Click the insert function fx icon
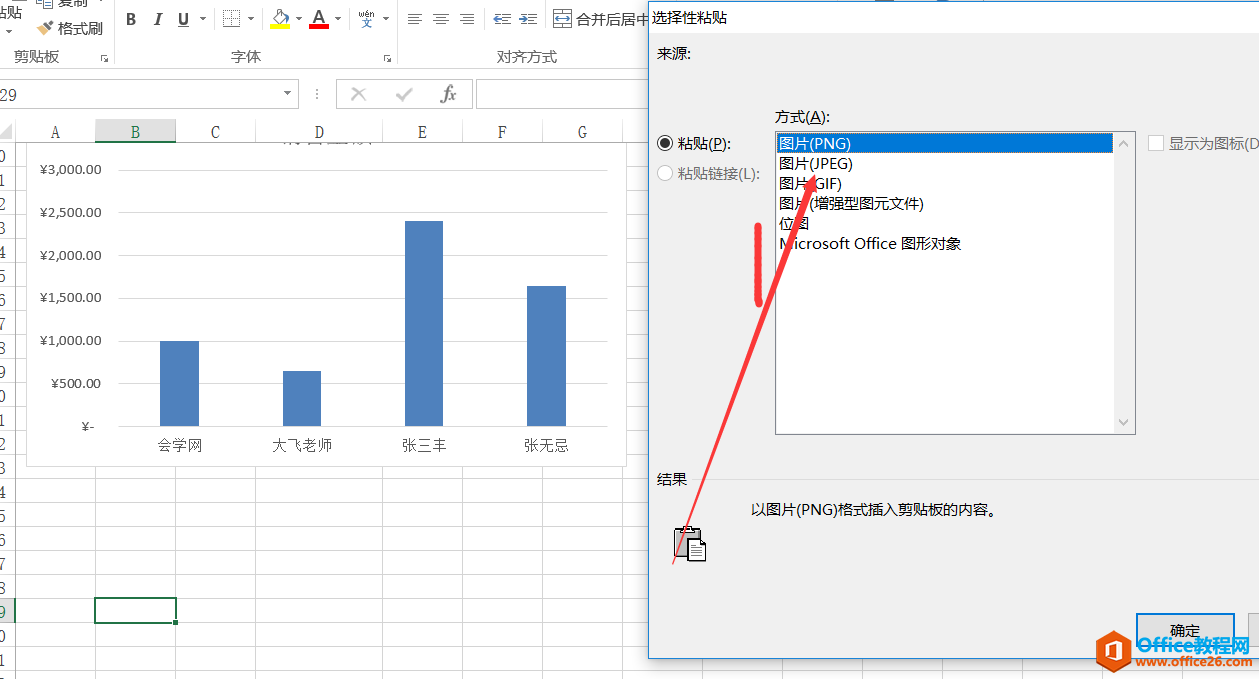The width and height of the screenshot is (1259, 679). [x=447, y=93]
